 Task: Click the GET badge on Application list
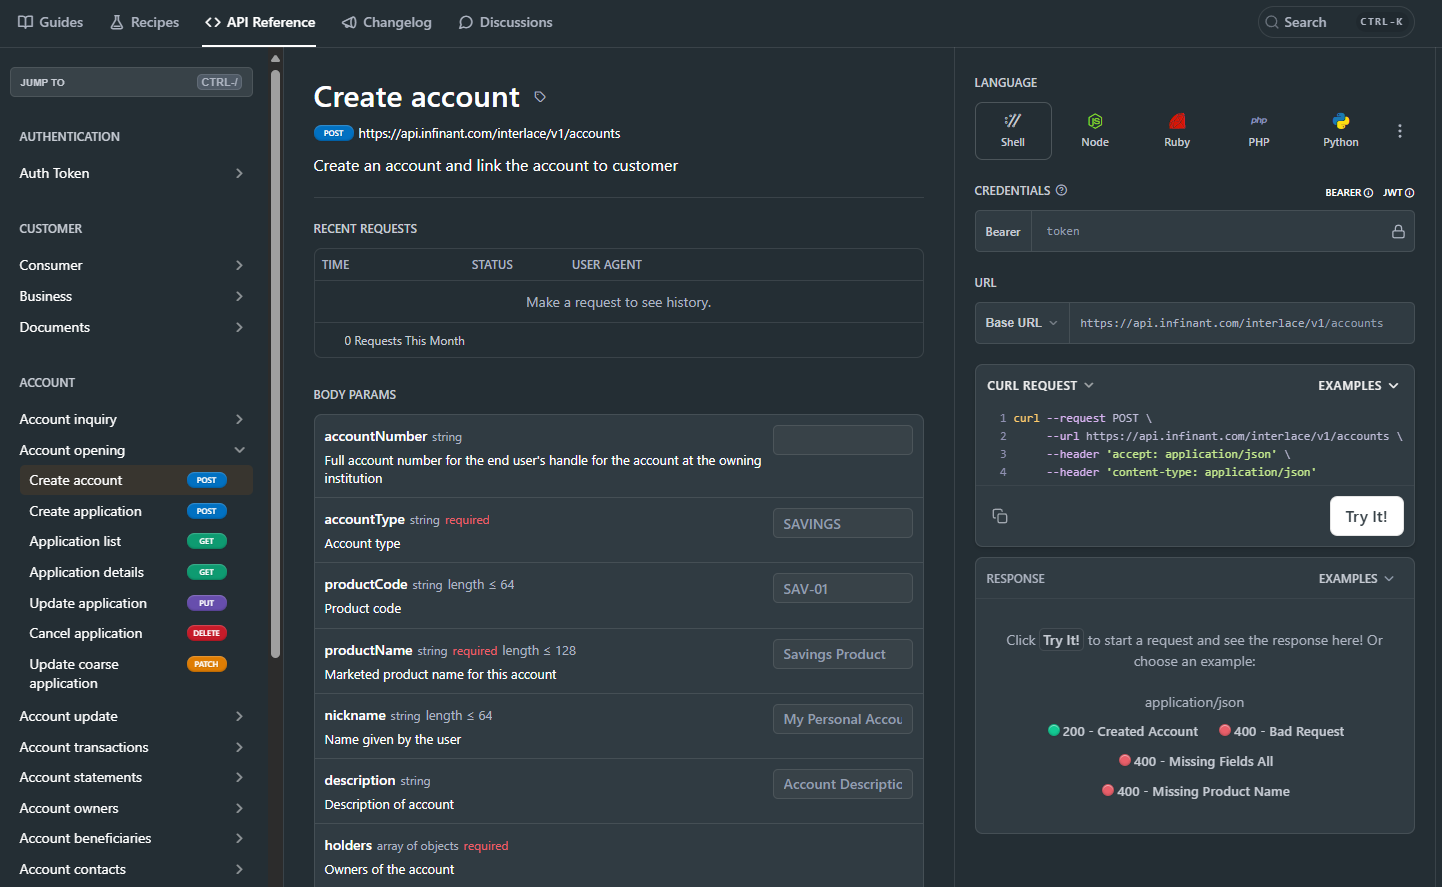[207, 541]
